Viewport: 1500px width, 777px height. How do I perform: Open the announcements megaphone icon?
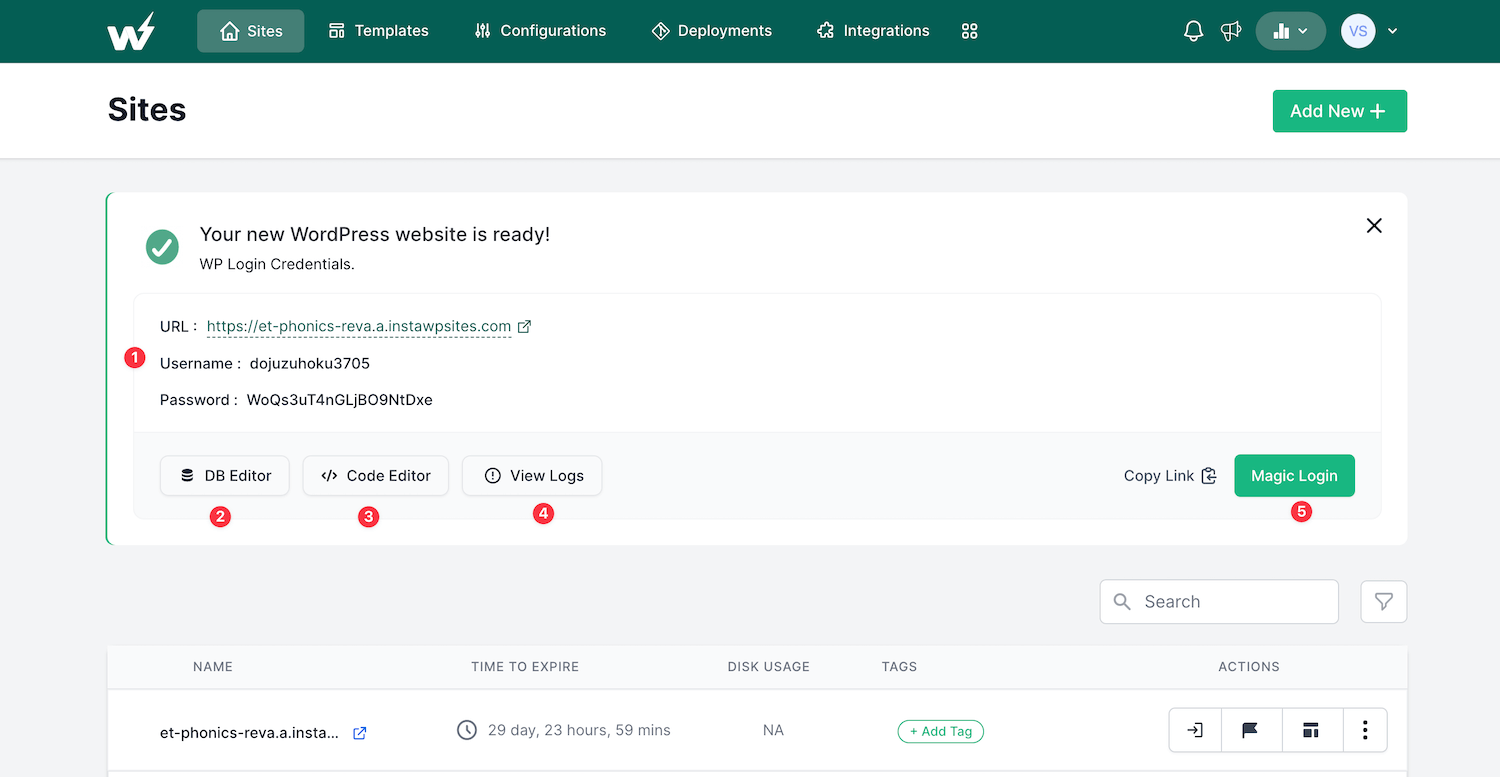(x=1231, y=31)
